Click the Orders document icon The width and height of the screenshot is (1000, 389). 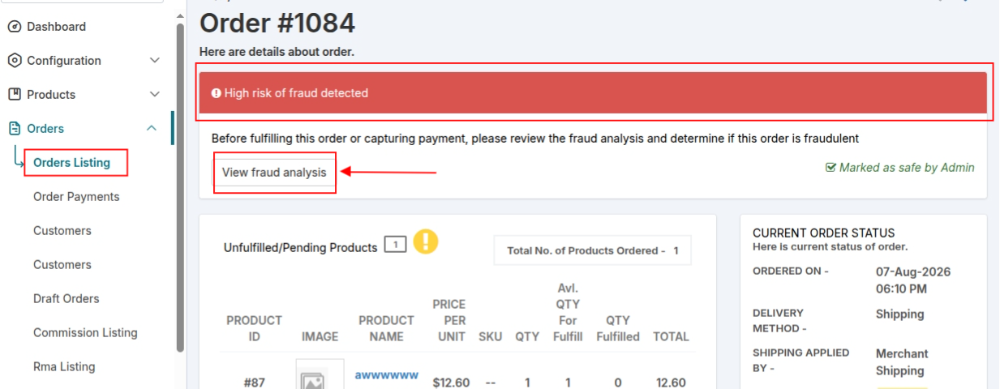[14, 129]
